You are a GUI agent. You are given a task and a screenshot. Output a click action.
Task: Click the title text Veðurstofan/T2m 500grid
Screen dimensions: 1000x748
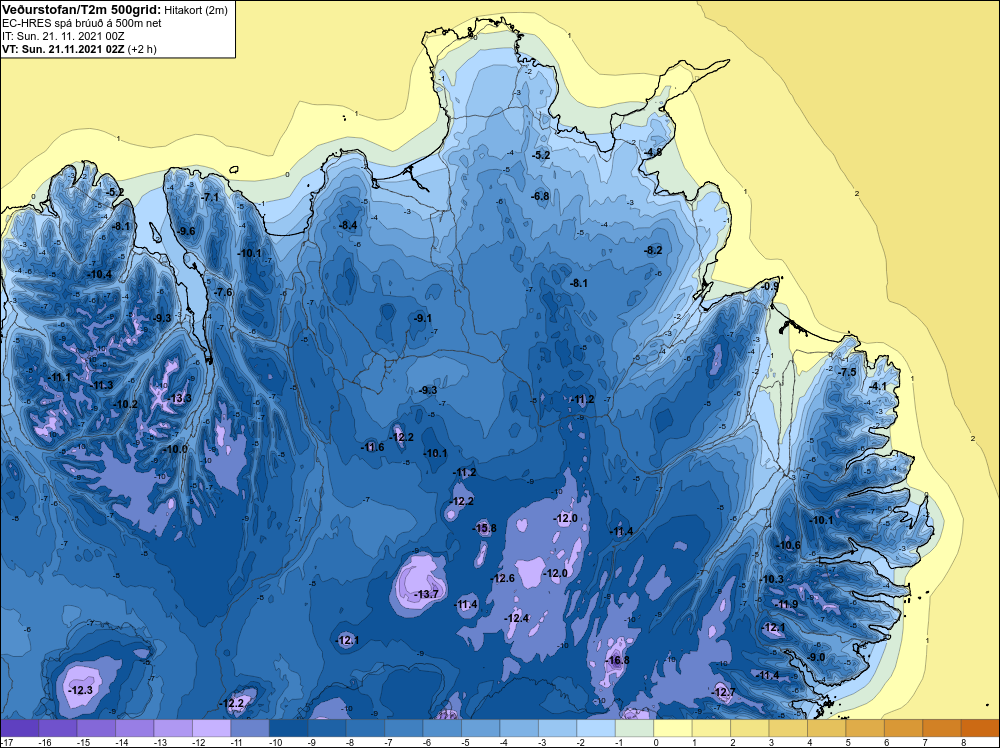point(81,10)
